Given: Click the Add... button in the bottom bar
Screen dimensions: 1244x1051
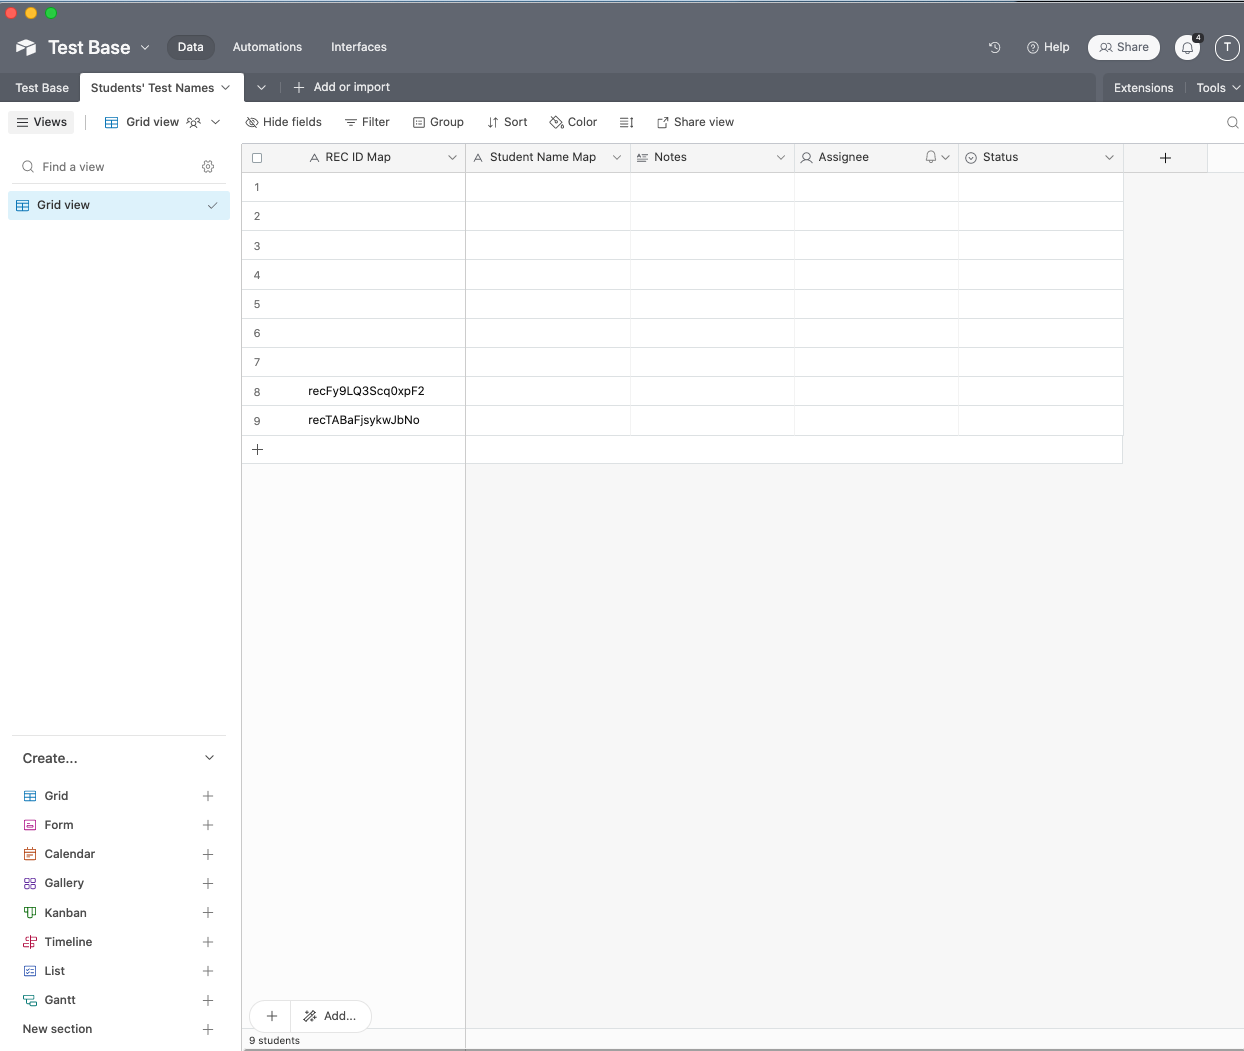Looking at the screenshot, I should [330, 1016].
